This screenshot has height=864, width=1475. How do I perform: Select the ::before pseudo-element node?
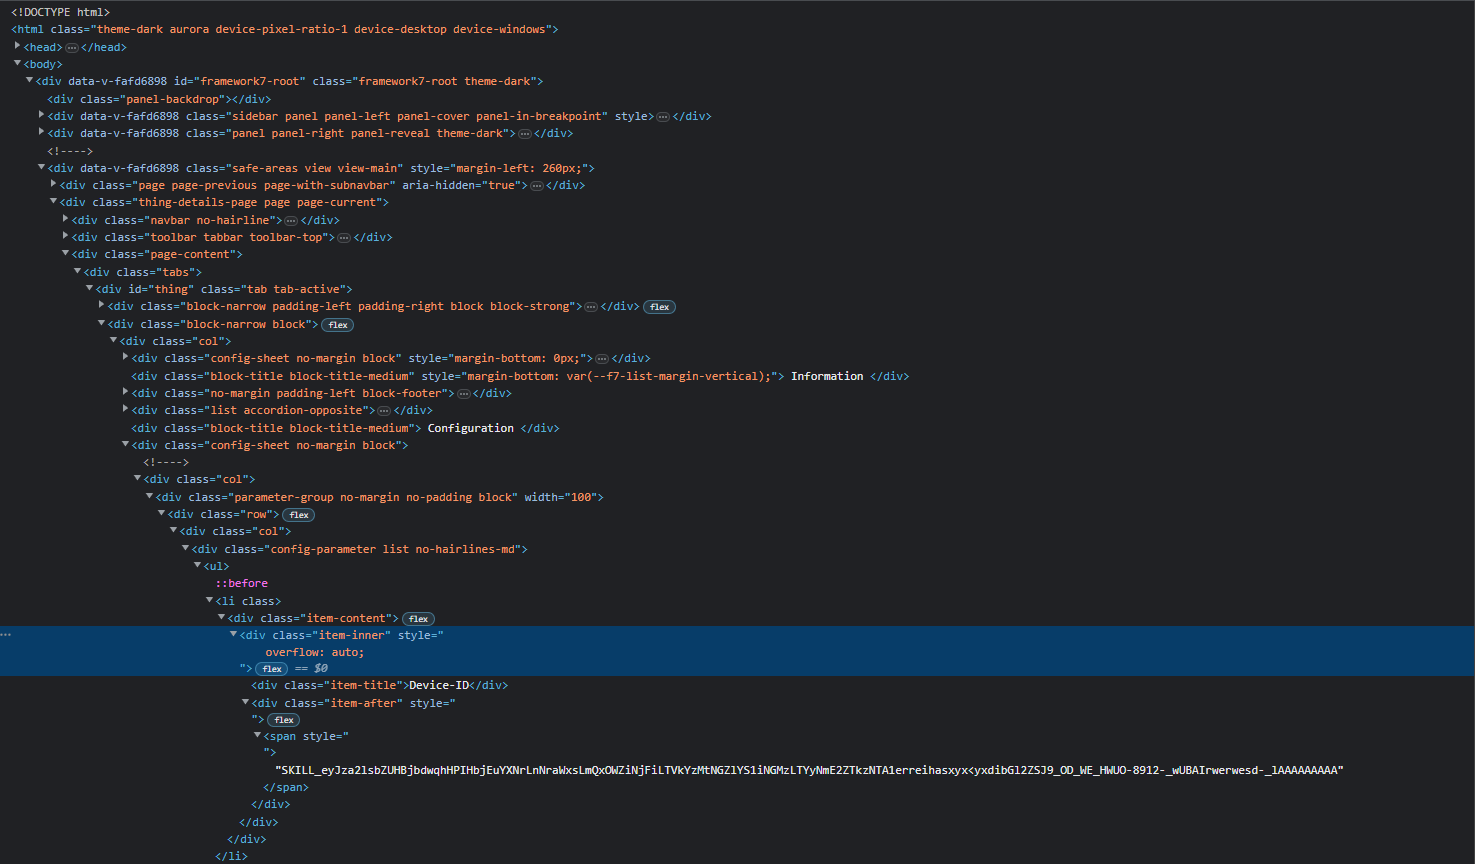coord(240,582)
